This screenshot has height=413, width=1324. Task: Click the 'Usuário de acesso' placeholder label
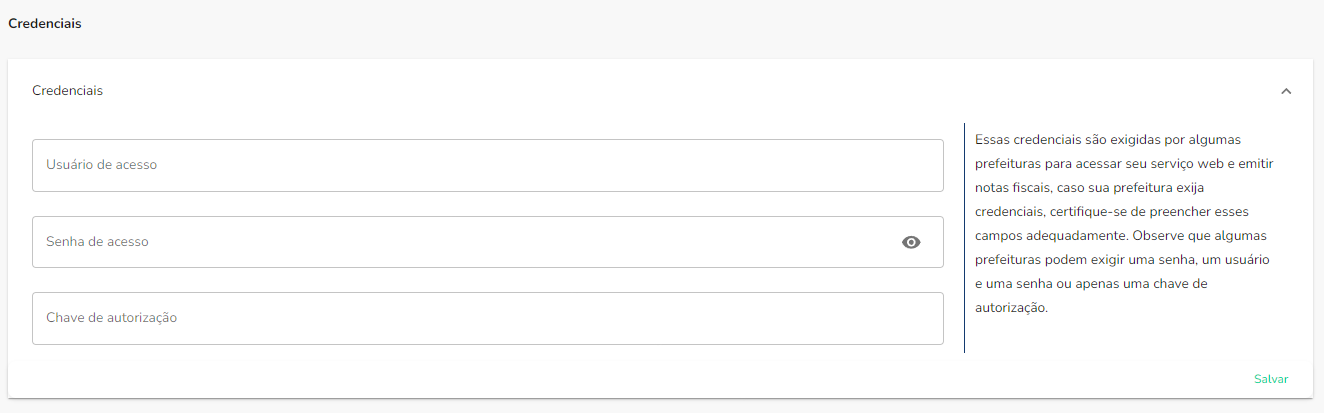[x=101, y=165]
